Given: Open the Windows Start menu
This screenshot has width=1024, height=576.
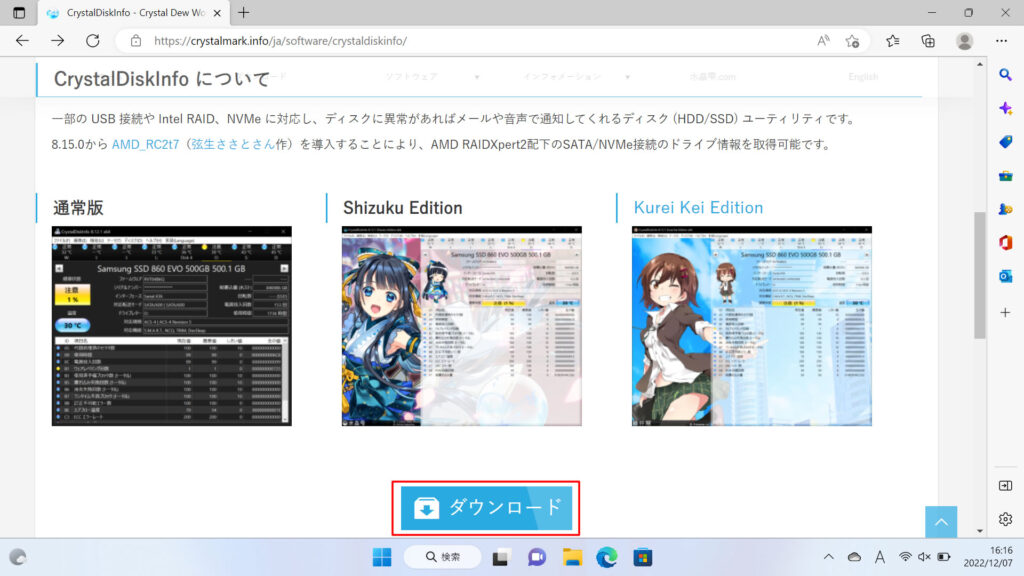Looking at the screenshot, I should [x=381, y=557].
